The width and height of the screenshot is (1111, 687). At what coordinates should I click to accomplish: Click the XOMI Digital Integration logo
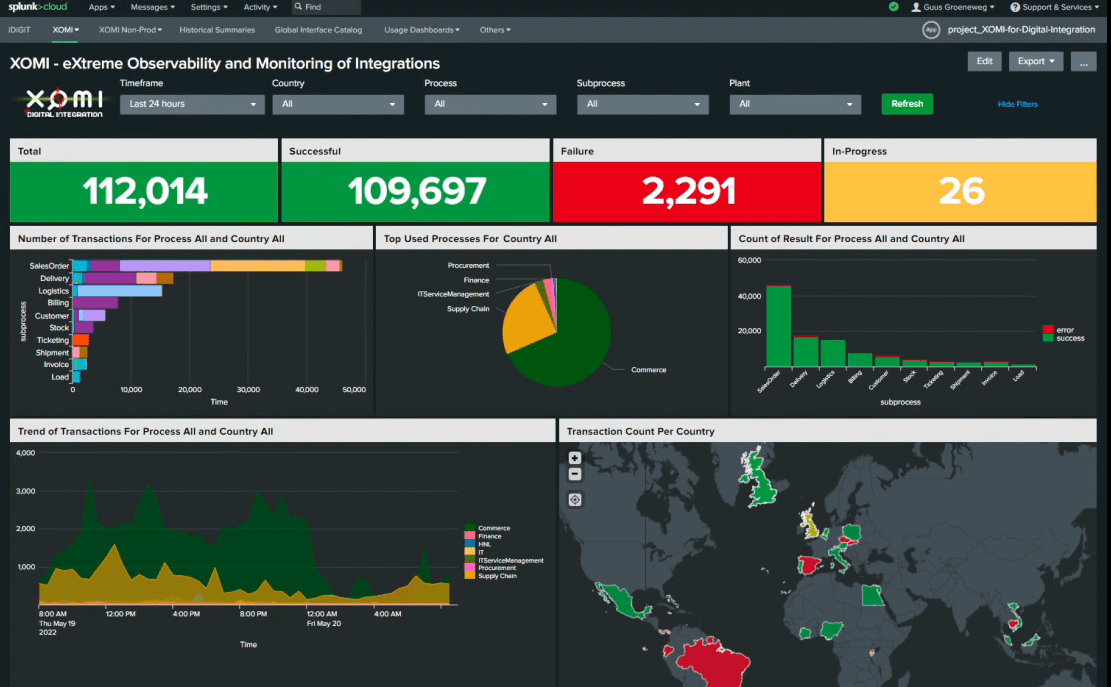click(x=64, y=103)
